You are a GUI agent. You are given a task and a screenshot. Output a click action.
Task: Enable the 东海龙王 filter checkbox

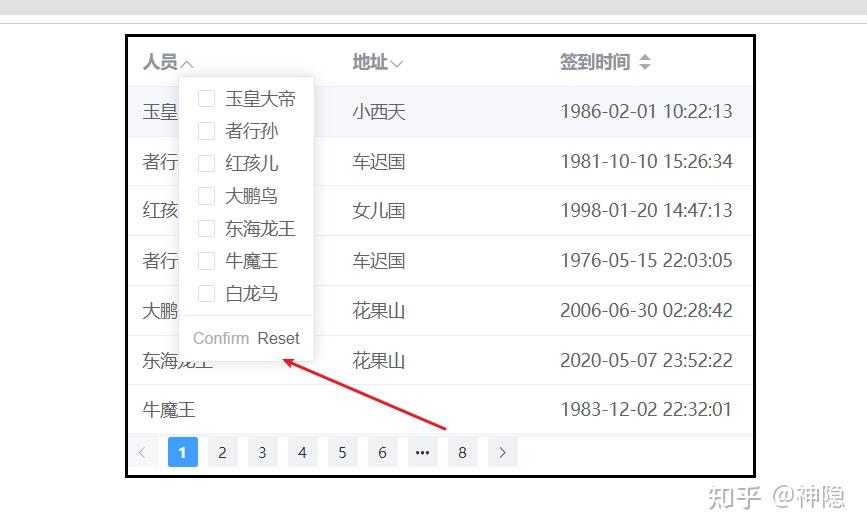point(206,228)
